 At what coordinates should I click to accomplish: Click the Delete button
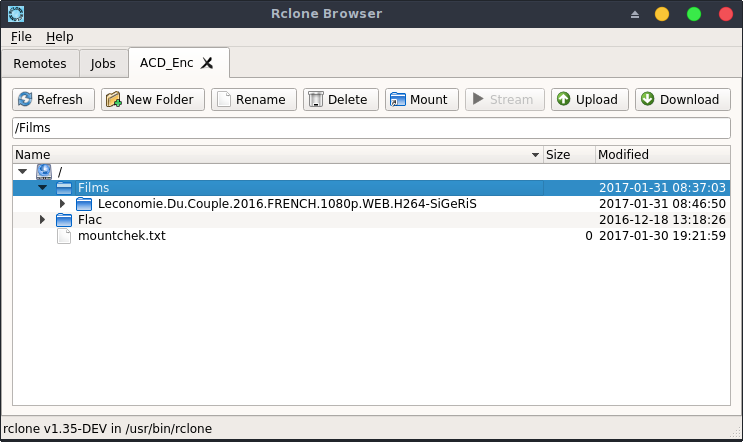(341, 99)
